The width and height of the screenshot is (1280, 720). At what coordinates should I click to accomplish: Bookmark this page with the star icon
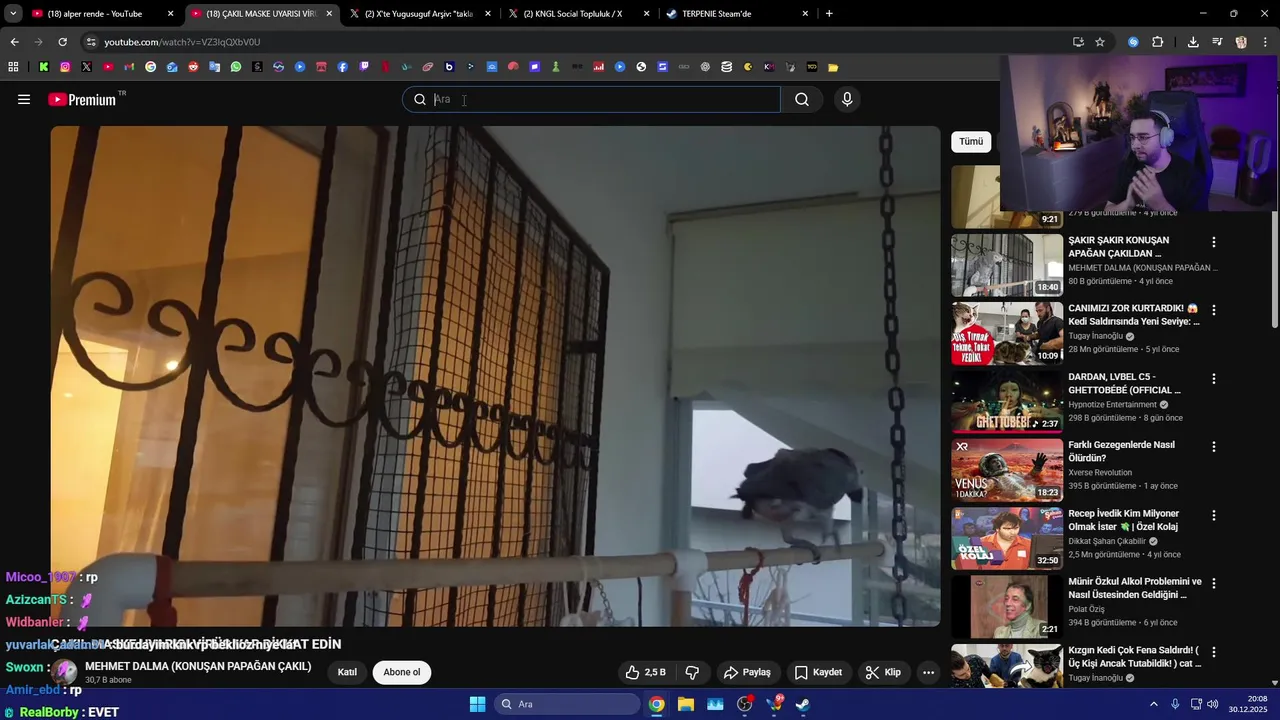click(1100, 42)
